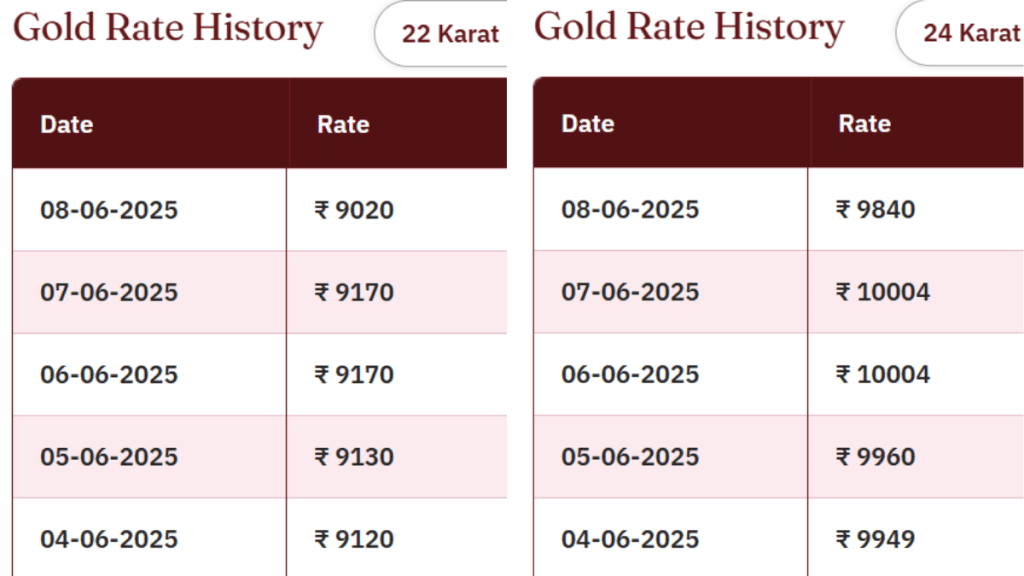Open the 24 Karat selector pill
This screenshot has height=576, width=1024.
(x=961, y=33)
